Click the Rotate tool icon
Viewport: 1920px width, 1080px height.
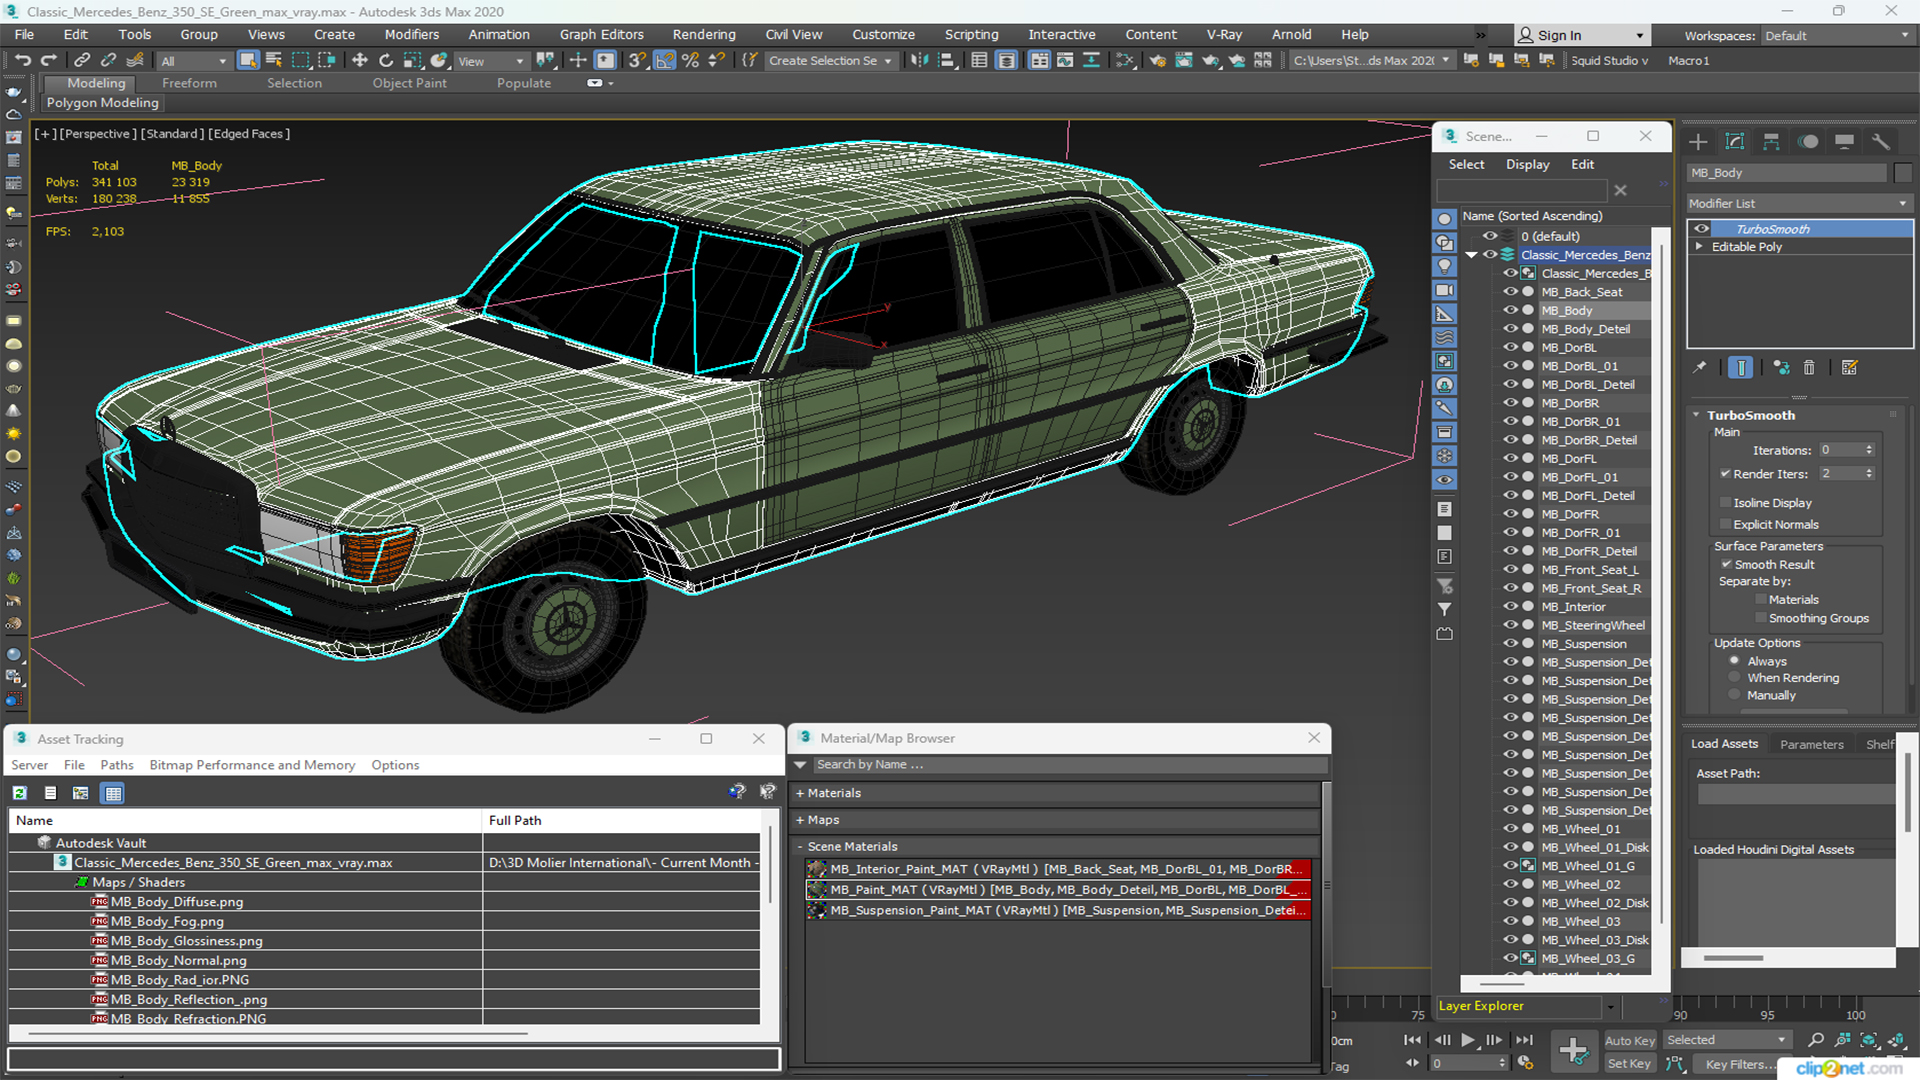(386, 61)
